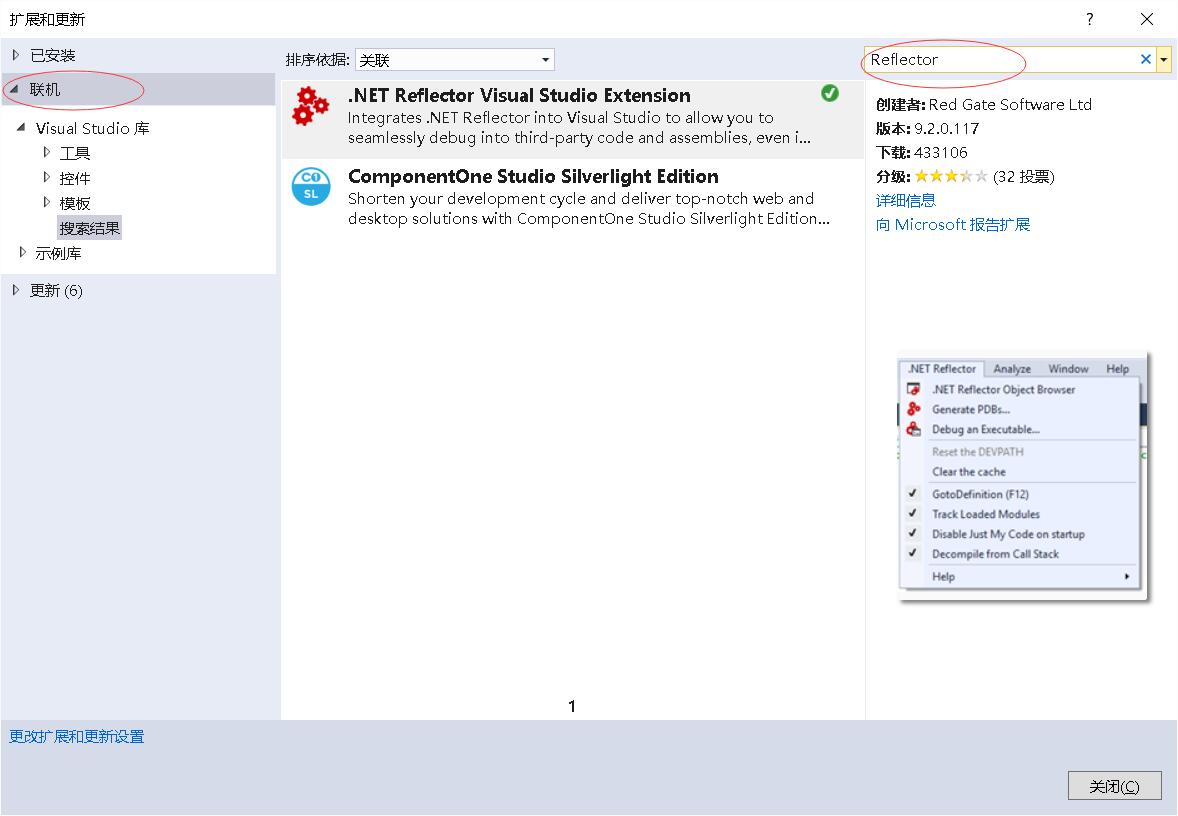
Task: Click 向 Microsoft 报告扩展 link
Action: pyautogui.click(x=953, y=225)
